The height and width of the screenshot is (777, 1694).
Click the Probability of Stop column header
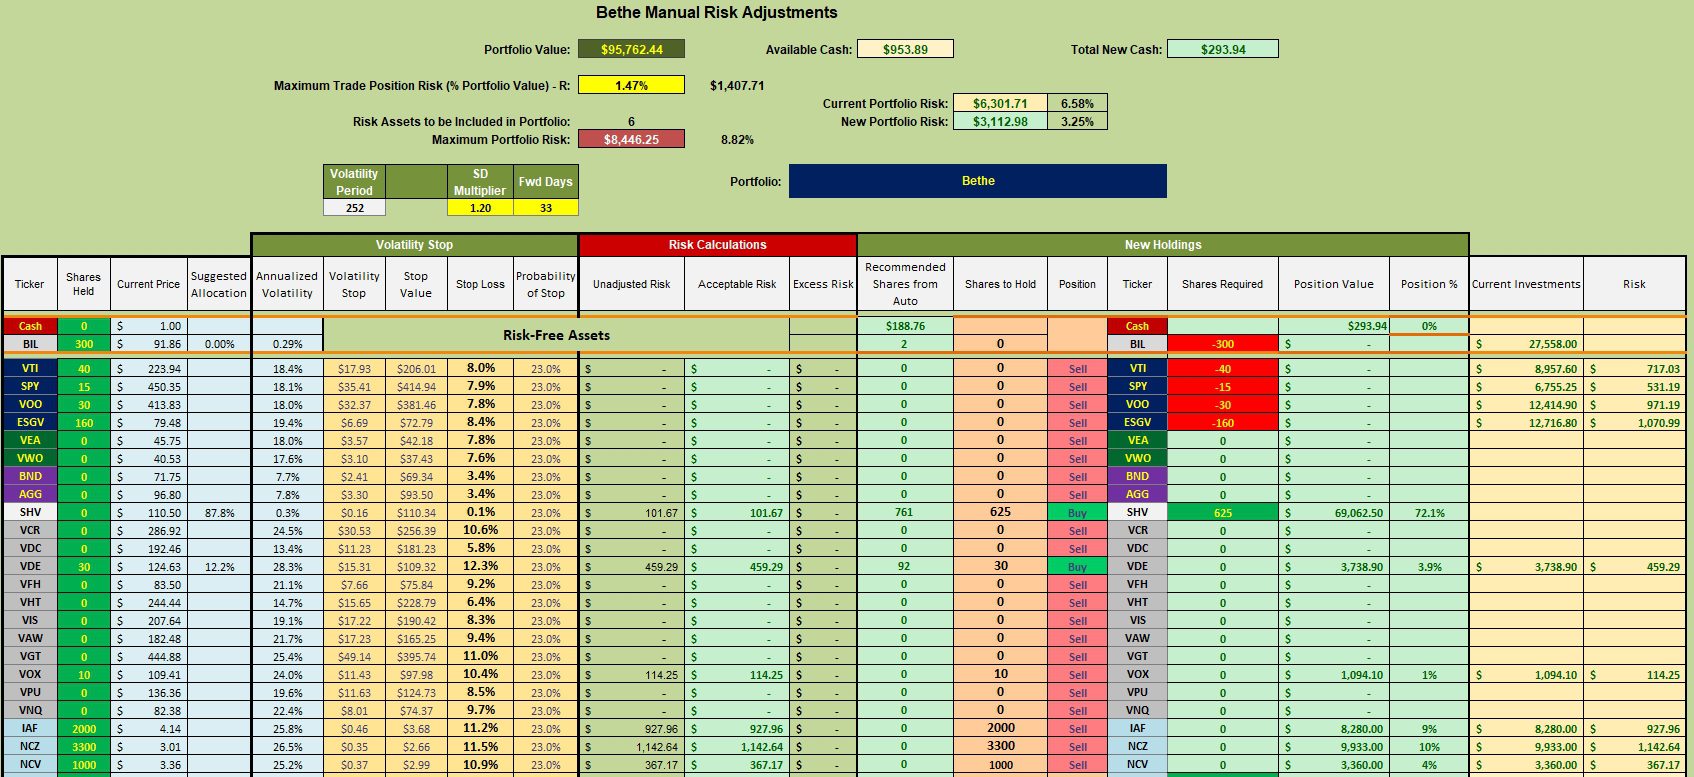(546, 284)
